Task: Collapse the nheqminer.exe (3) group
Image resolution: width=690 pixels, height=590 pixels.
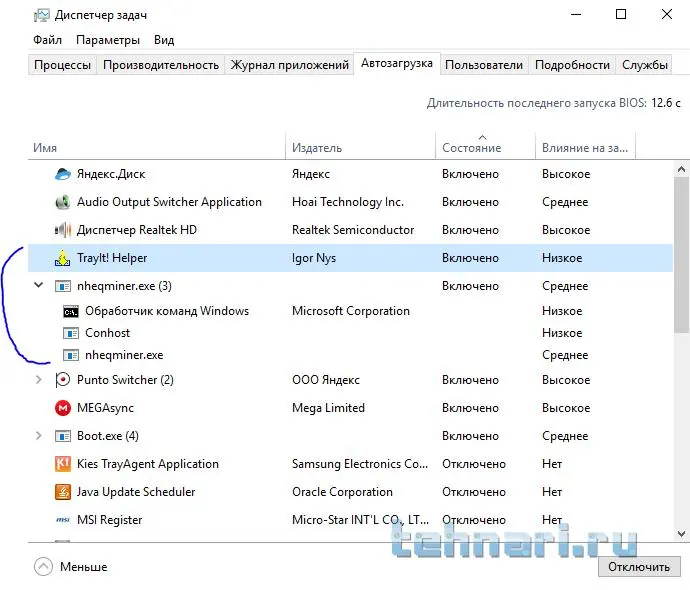Action: pos(39,286)
